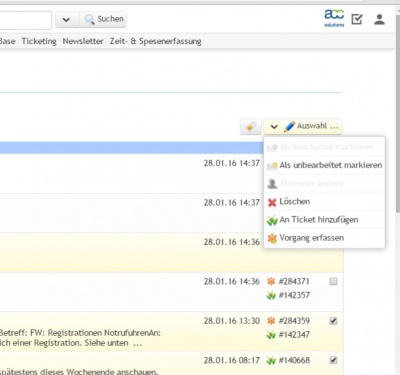Click the orange flower icon next to #284359
The height and width of the screenshot is (375, 400).
click(271, 321)
